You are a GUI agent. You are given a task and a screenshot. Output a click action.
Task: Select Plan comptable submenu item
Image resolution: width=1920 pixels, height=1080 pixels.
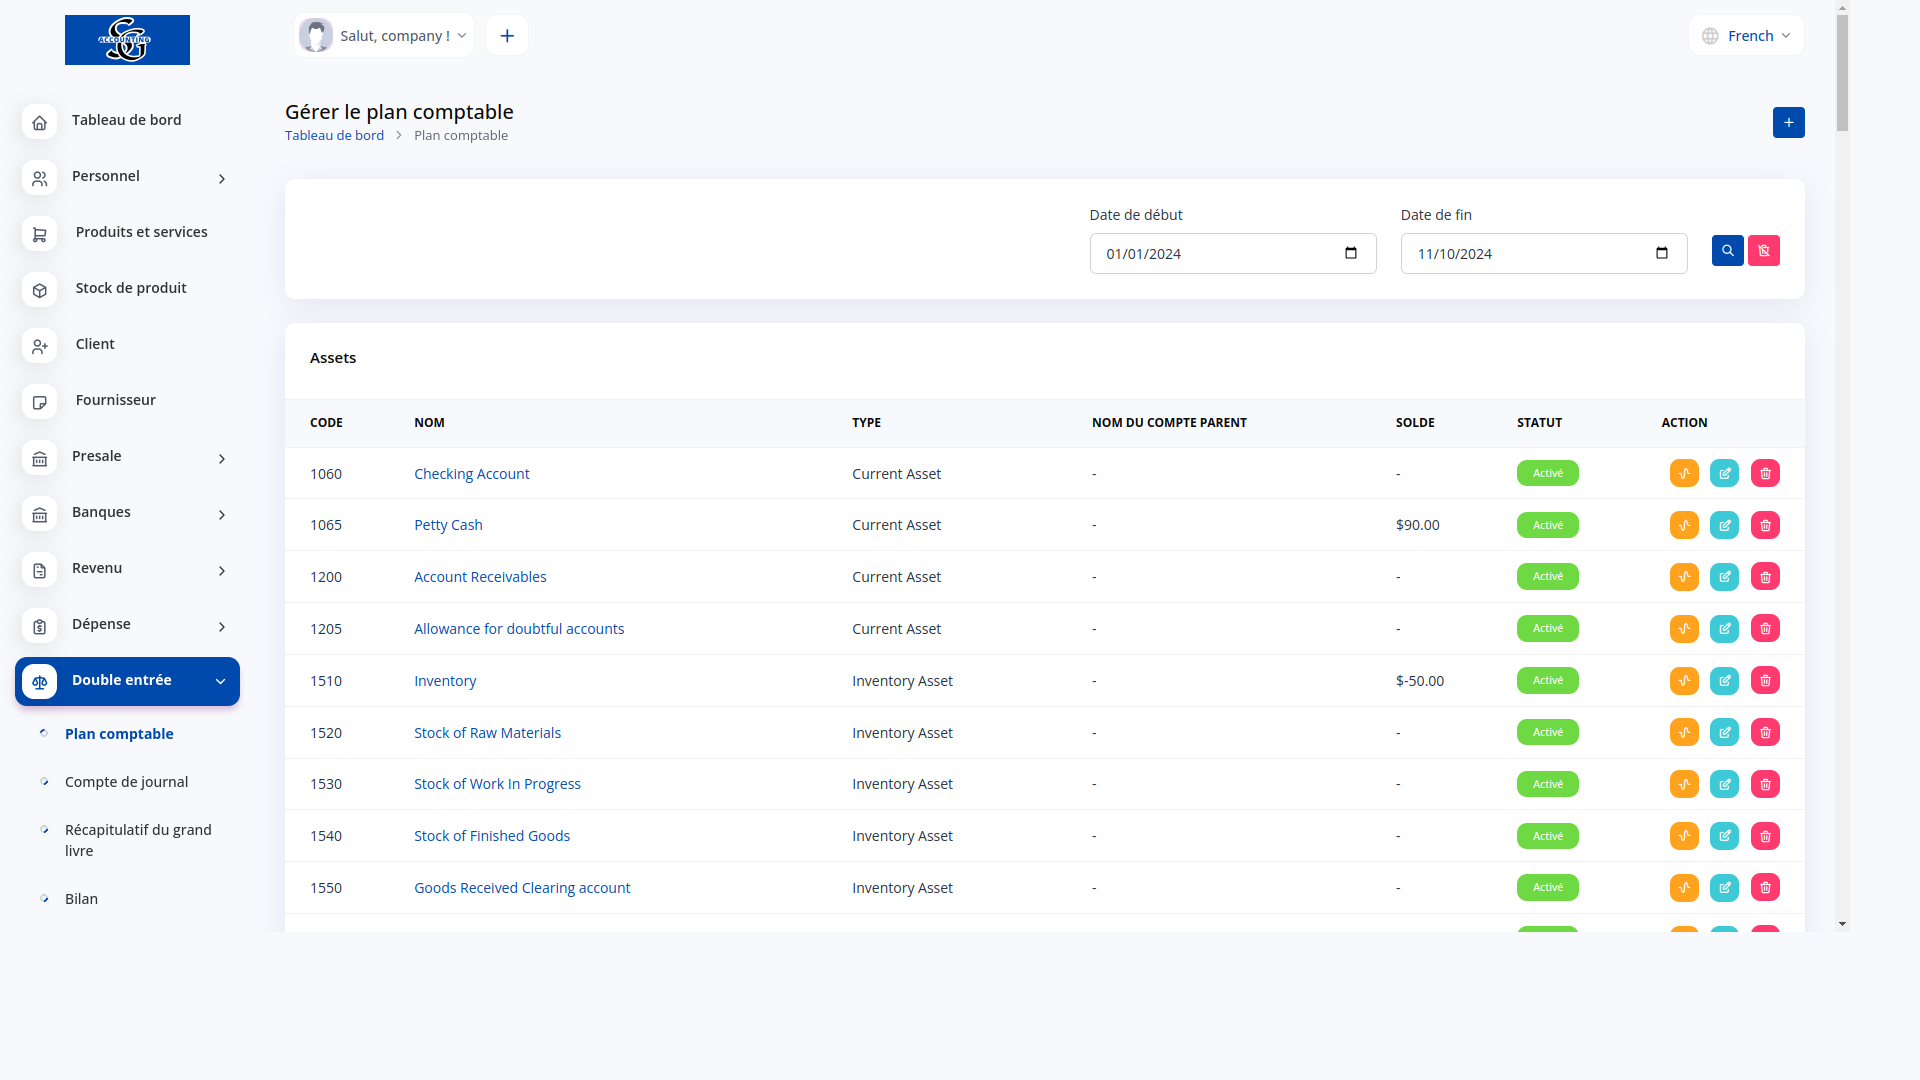pyautogui.click(x=119, y=734)
